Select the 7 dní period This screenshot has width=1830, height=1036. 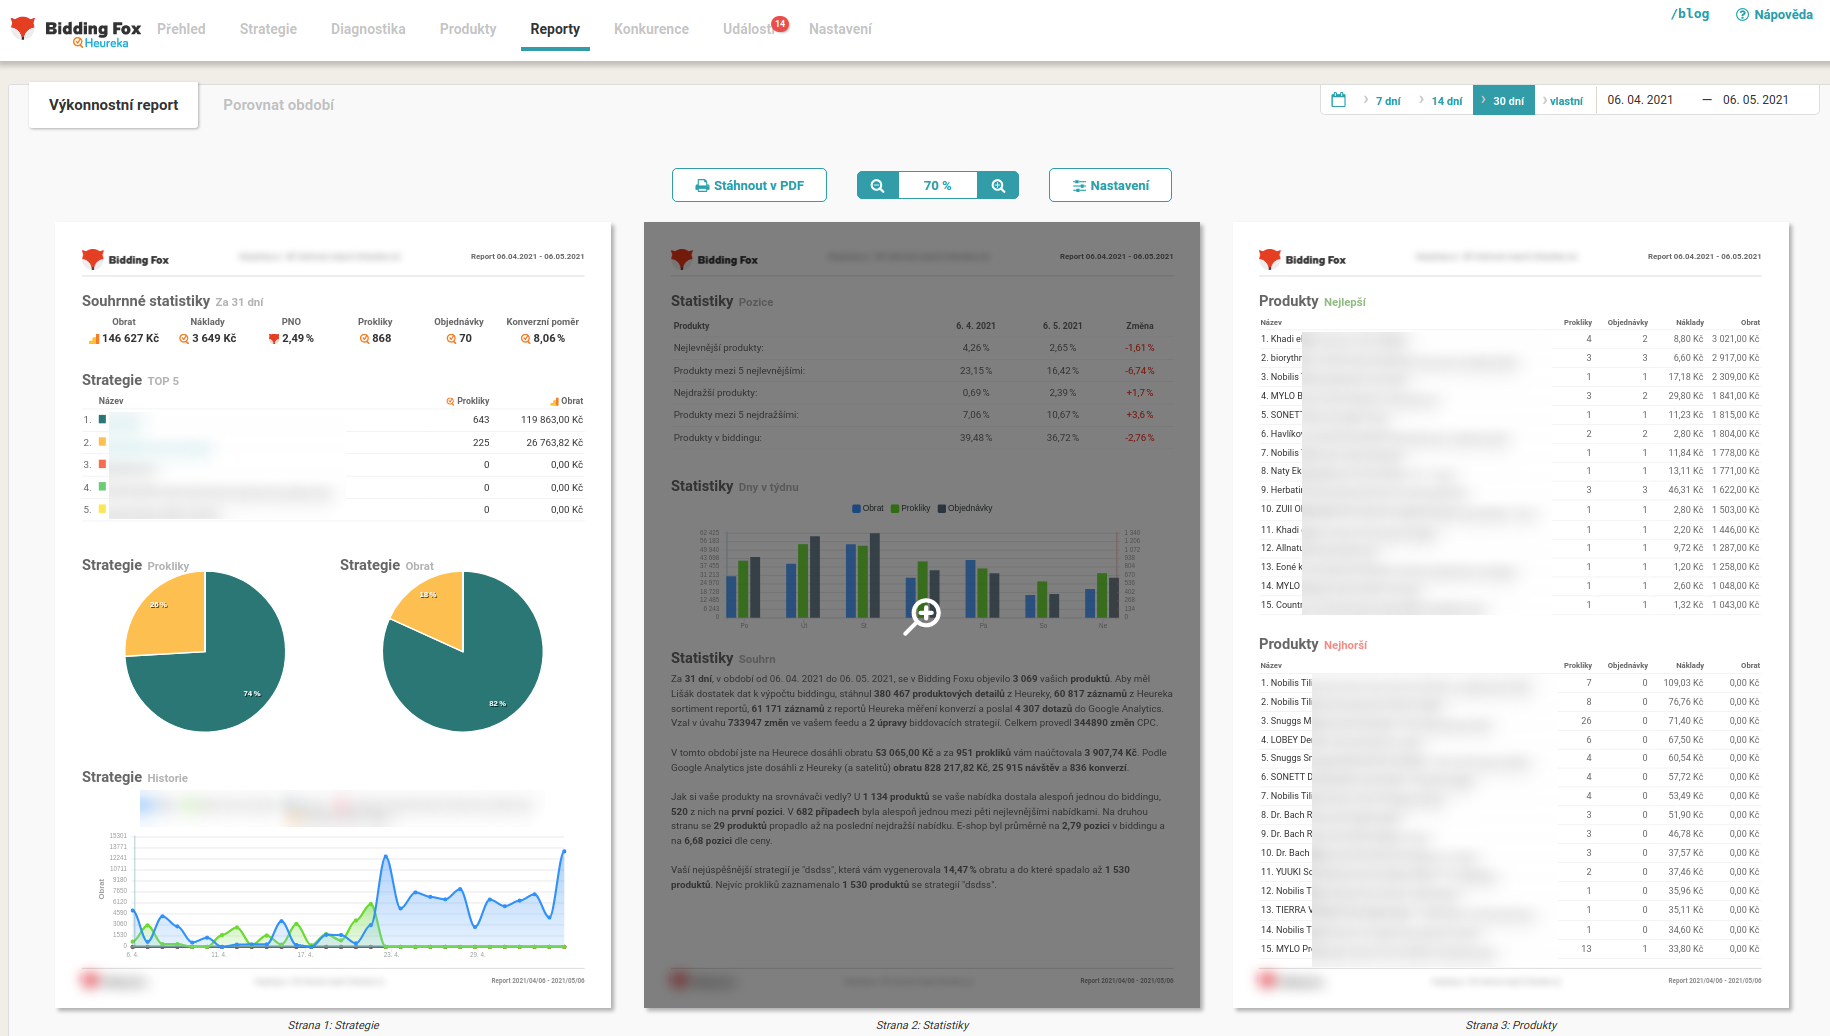[1388, 101]
